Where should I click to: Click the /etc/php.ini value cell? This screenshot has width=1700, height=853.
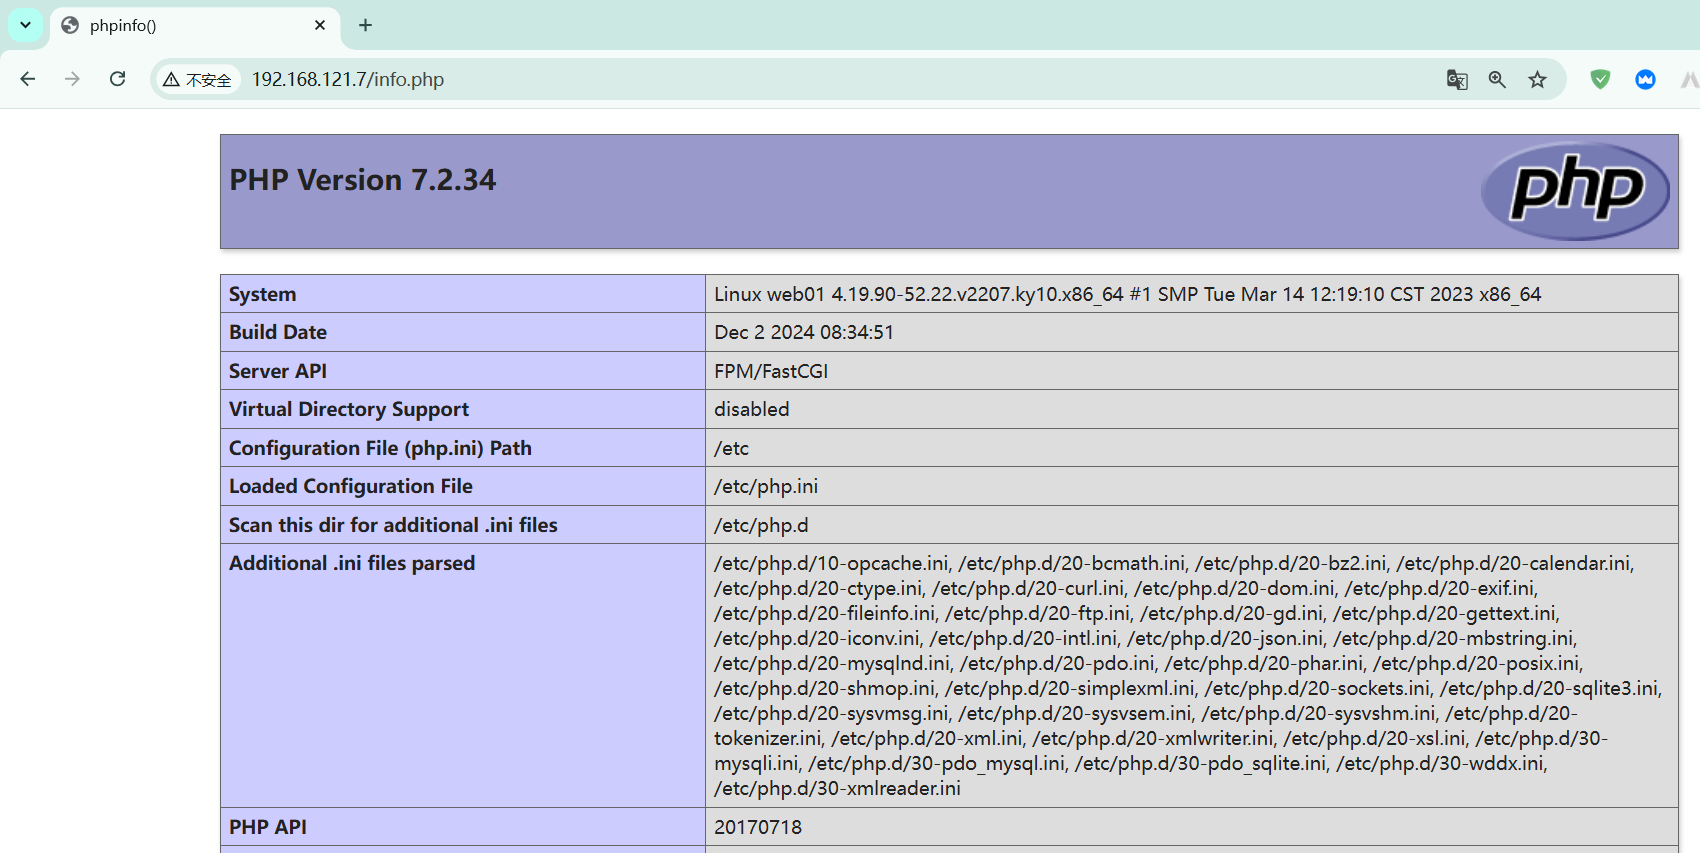[766, 486]
